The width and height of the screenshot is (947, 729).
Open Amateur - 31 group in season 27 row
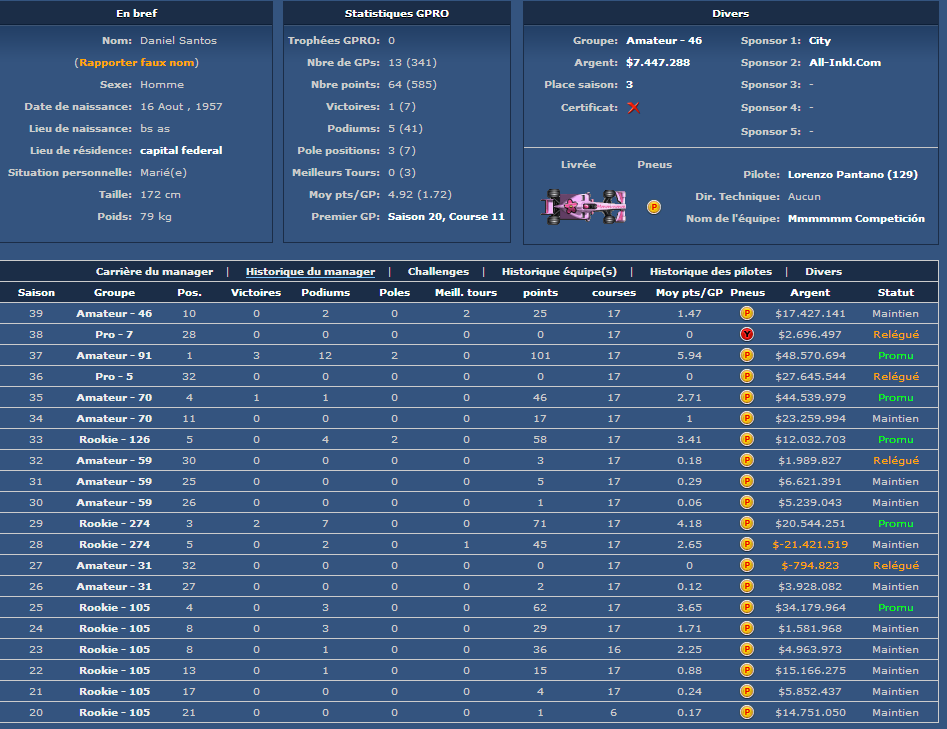tap(114, 565)
